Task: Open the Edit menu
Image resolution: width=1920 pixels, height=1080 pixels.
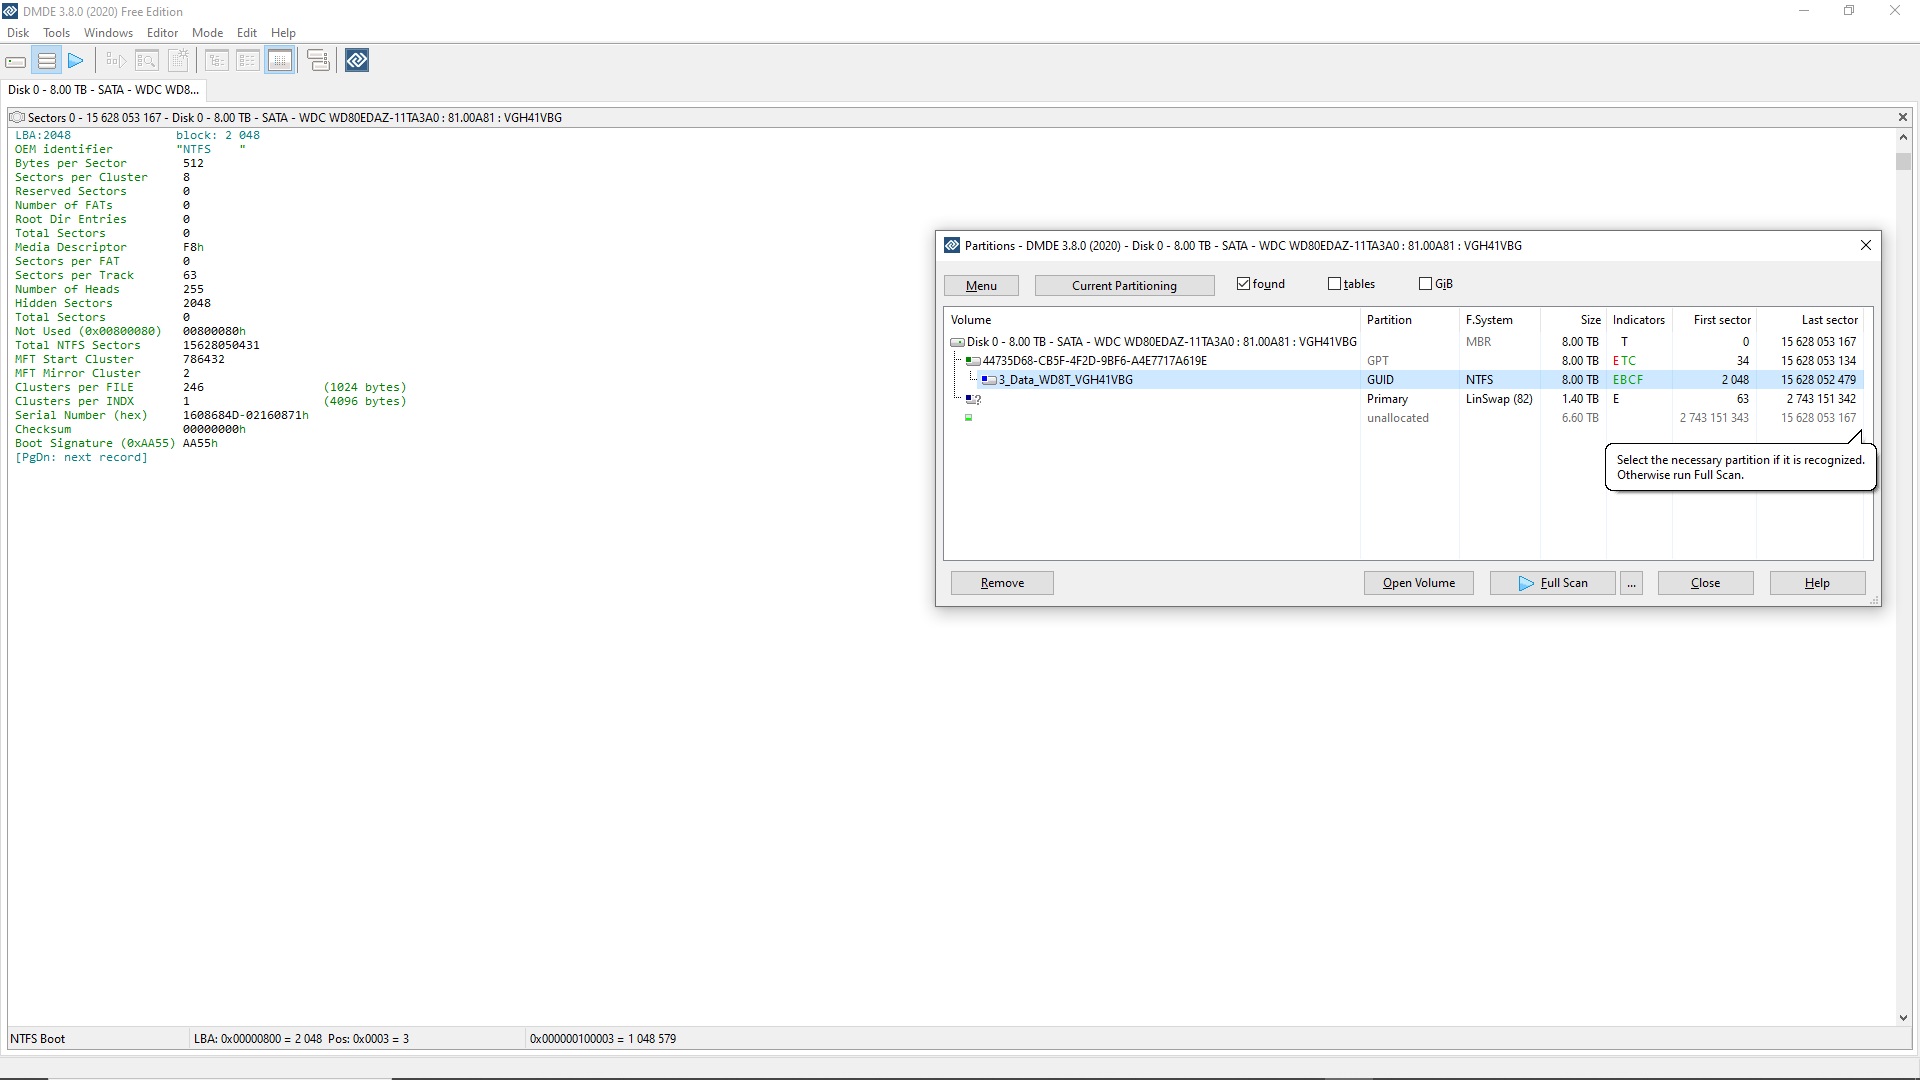Action: click(x=247, y=33)
